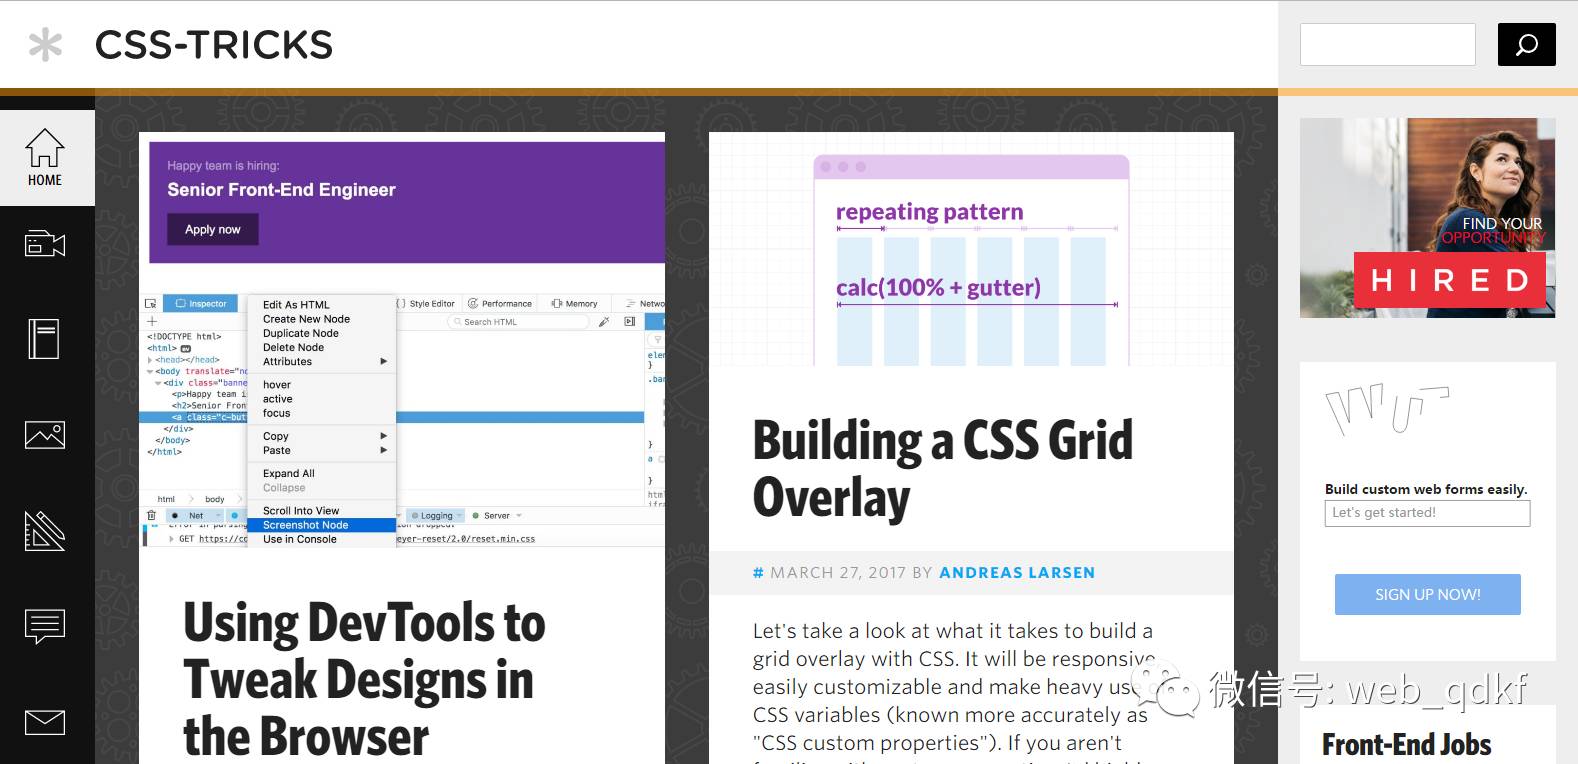Expand the Attributes submenu arrow
The height and width of the screenshot is (764, 1578).
pos(383,362)
